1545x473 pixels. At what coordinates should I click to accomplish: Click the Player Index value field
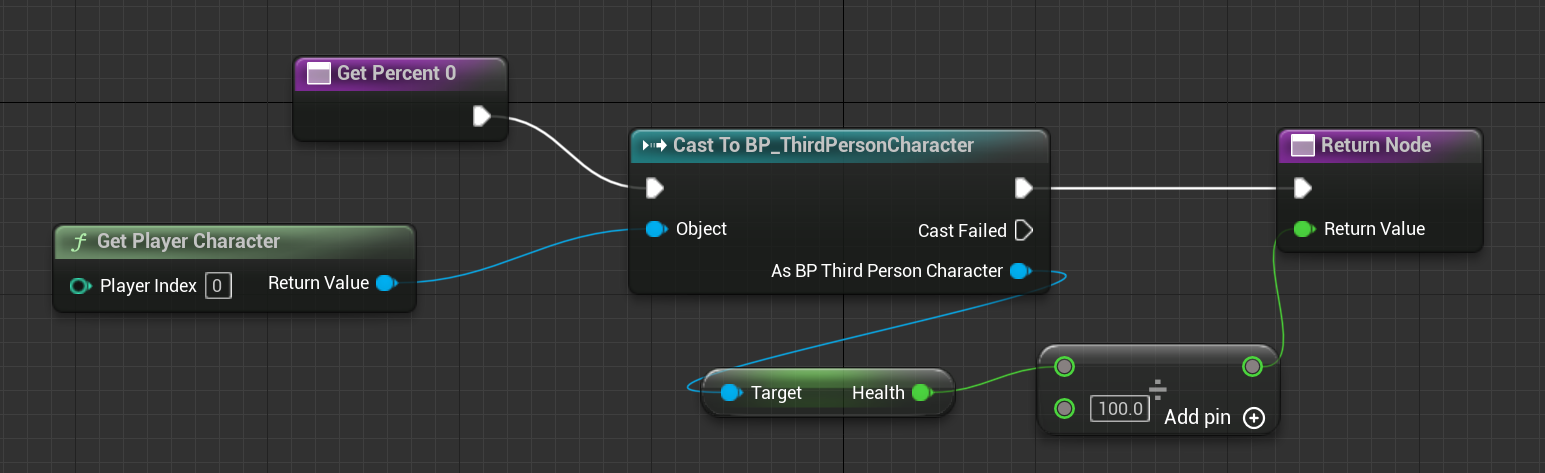pos(218,287)
